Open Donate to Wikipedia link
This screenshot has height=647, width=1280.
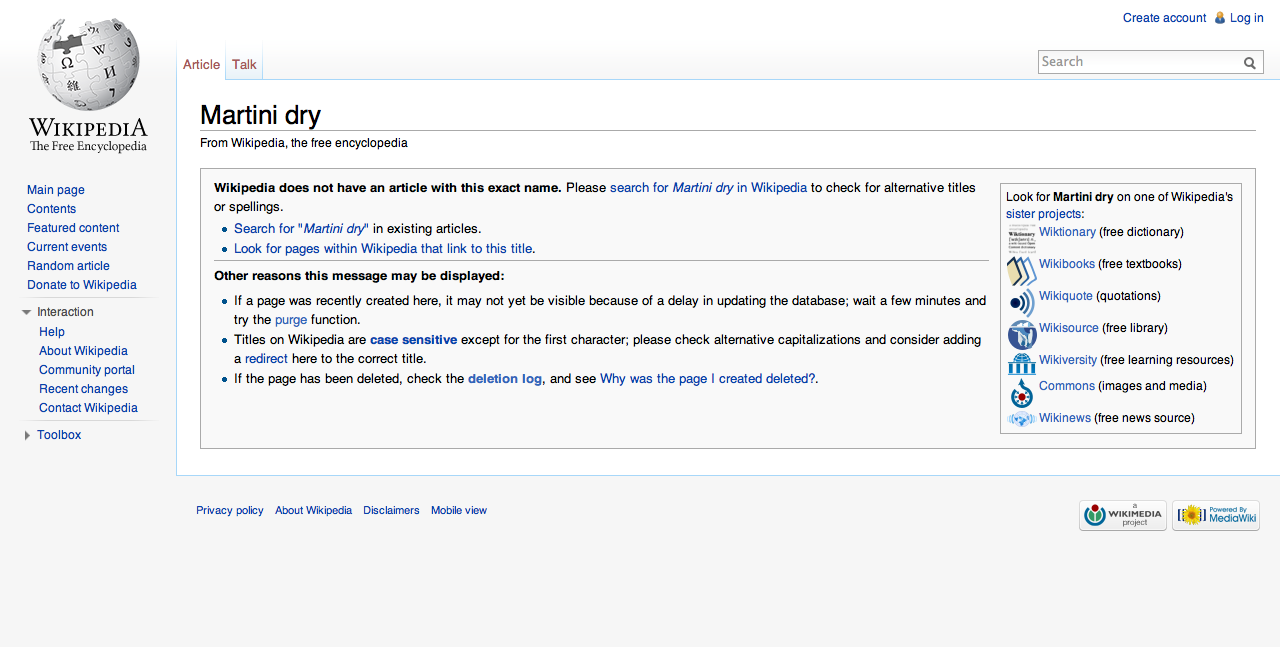pos(82,285)
